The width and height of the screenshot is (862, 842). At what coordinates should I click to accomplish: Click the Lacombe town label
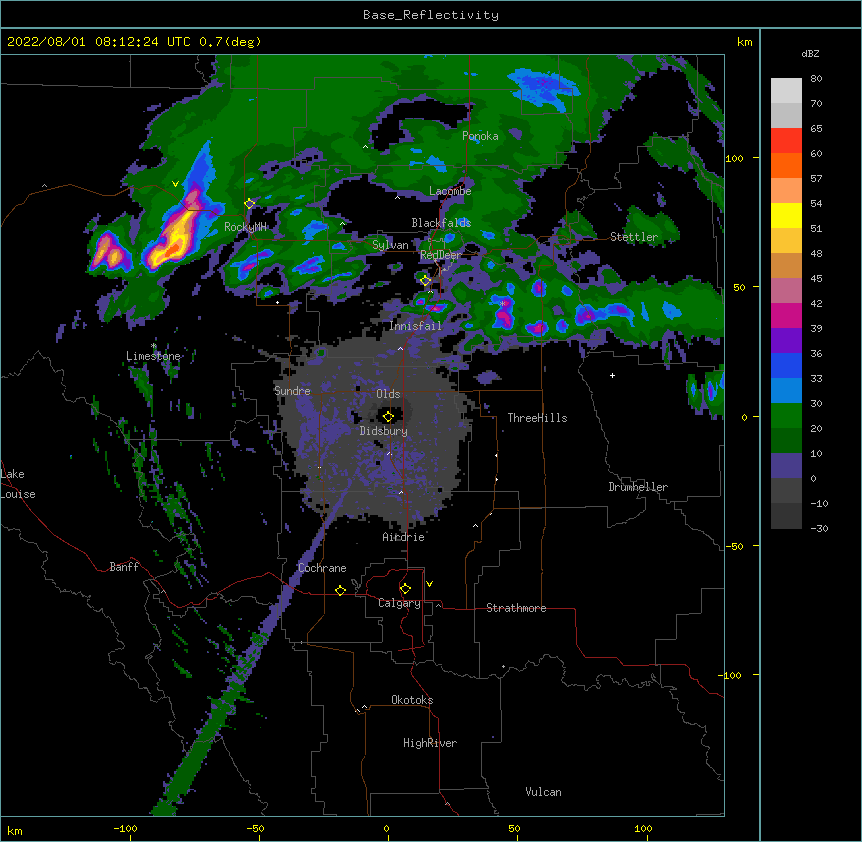coord(450,191)
